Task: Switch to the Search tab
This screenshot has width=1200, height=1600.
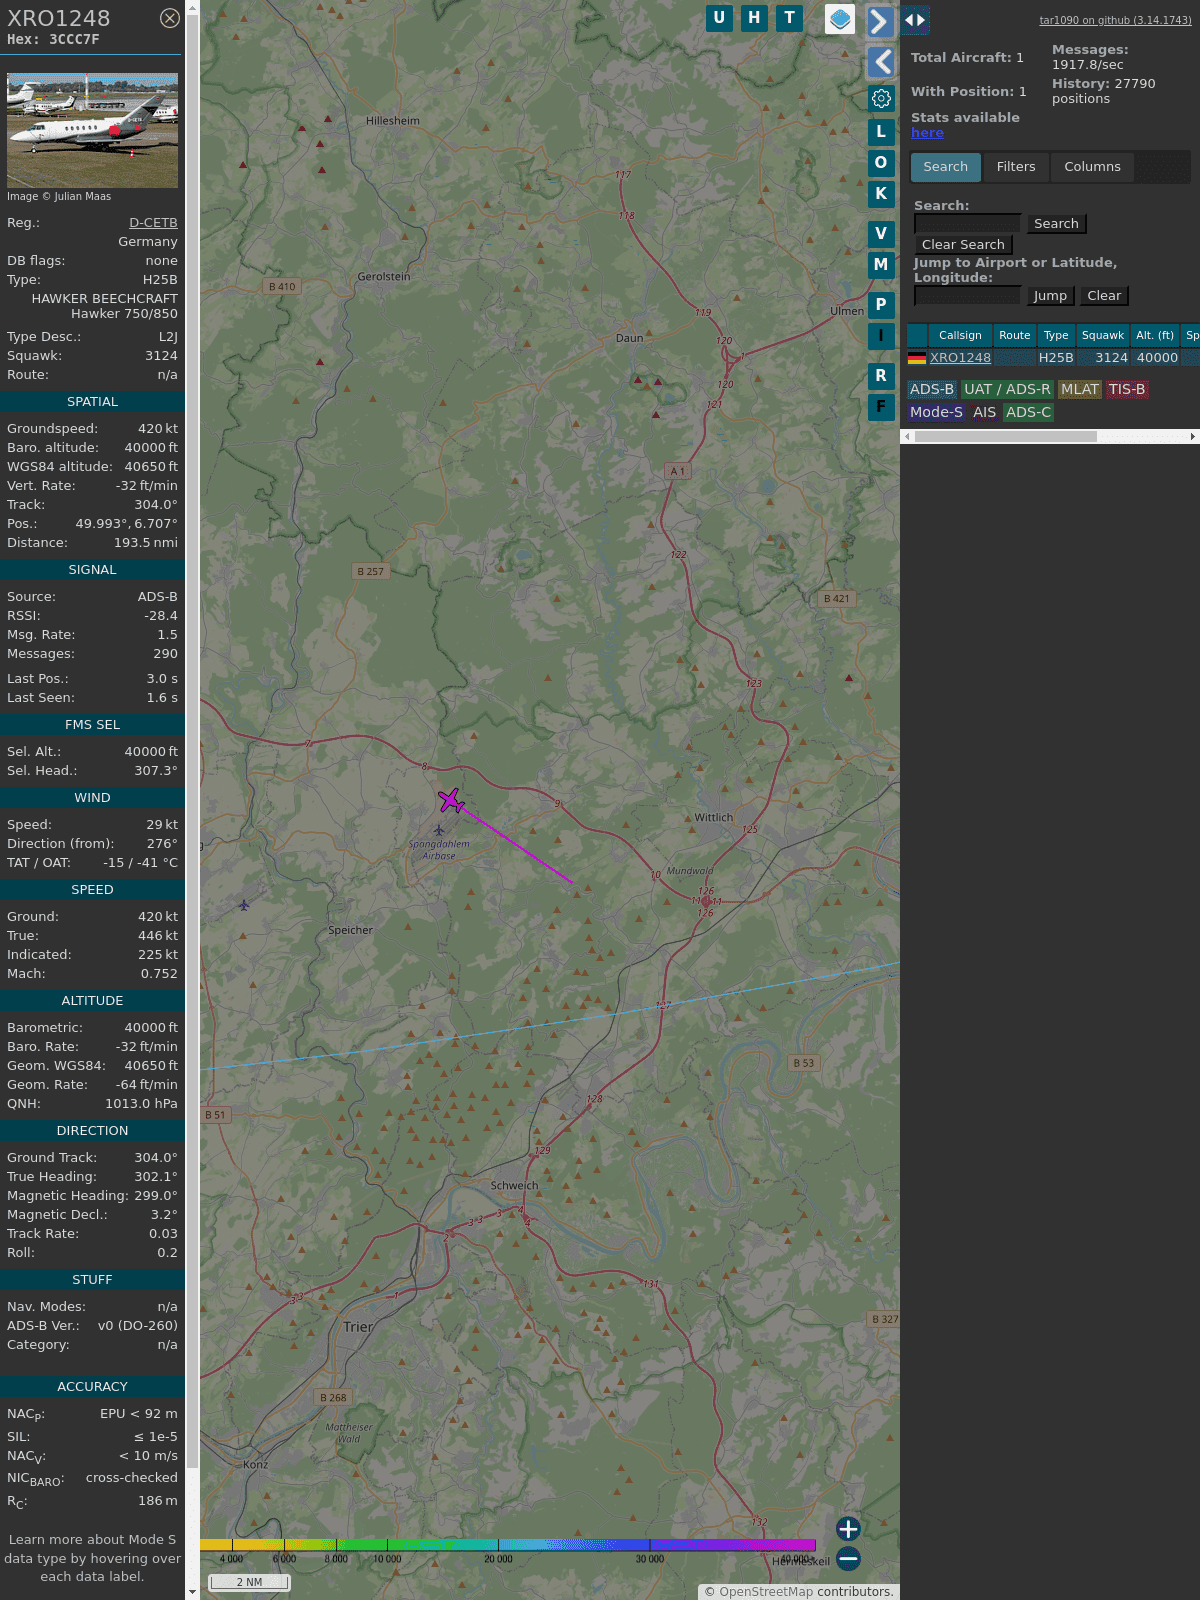Action: click(946, 167)
